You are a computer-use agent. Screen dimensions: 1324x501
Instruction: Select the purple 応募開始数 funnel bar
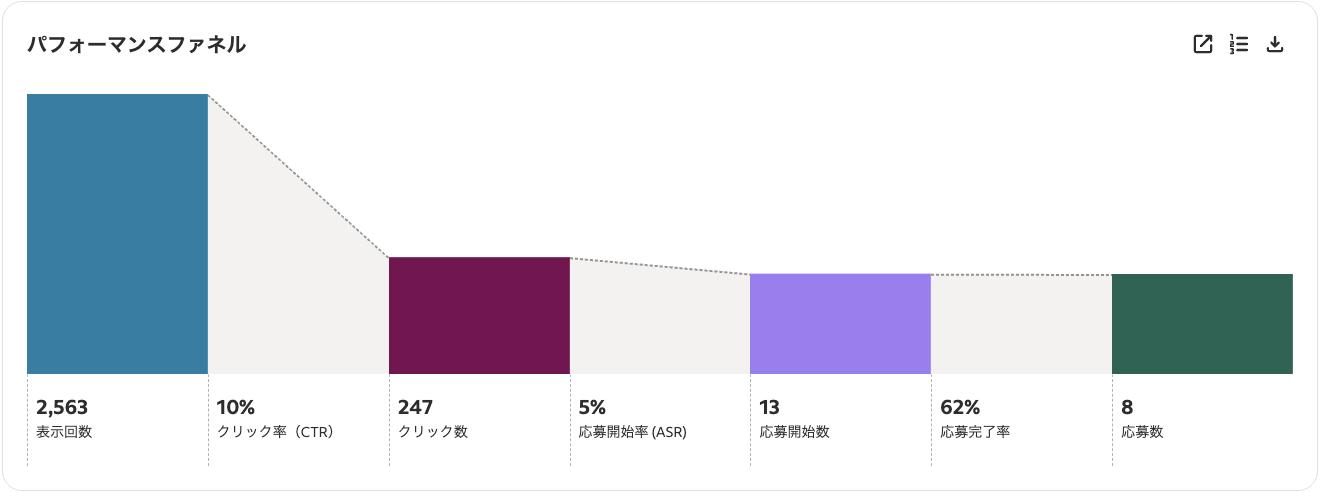coord(840,324)
